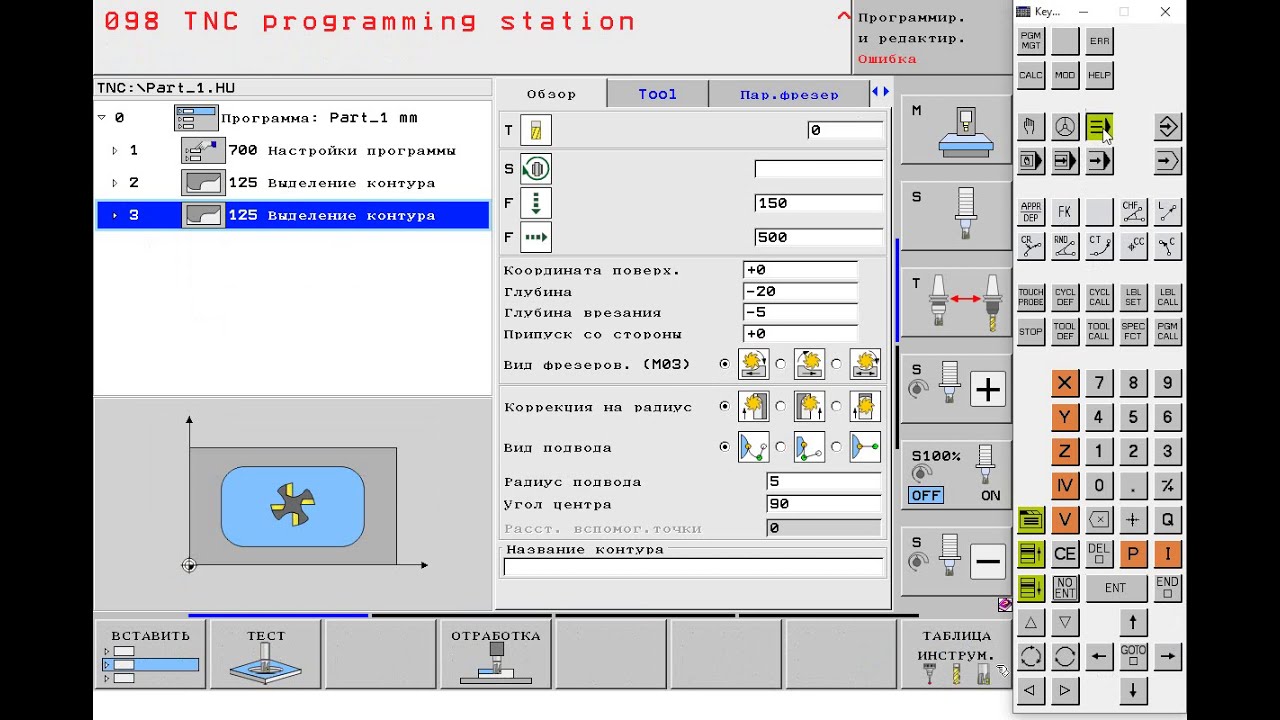The image size is (1280, 720).
Task: Click the CR circle radius key
Action: tap(1031, 246)
